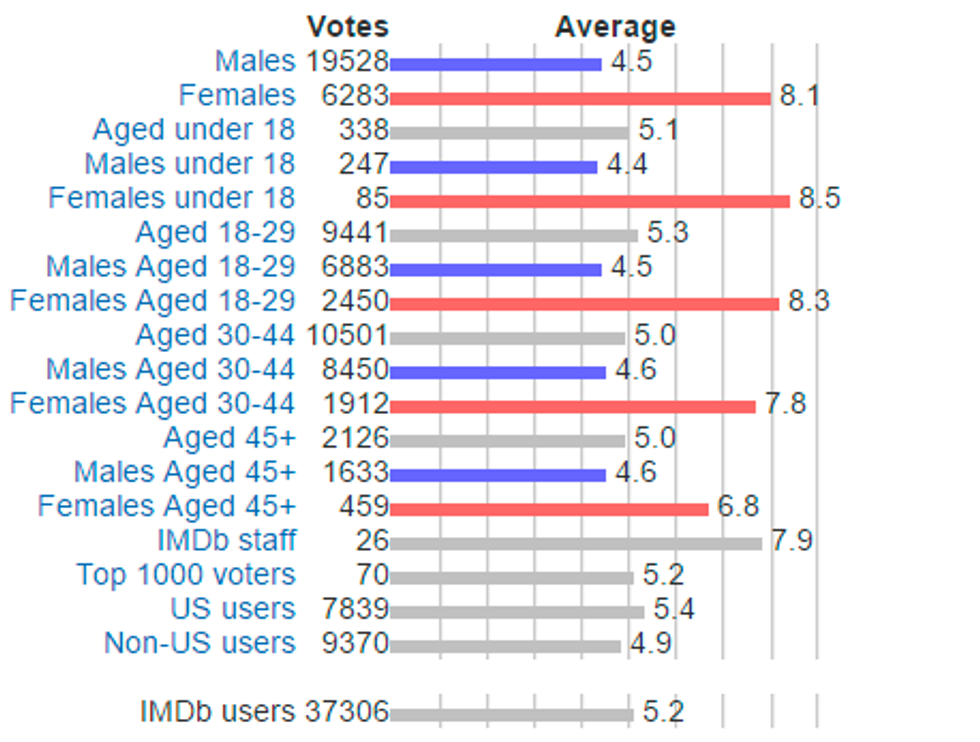Open Males Aged 30-44 link
The width and height of the screenshot is (980, 742).
(170, 370)
